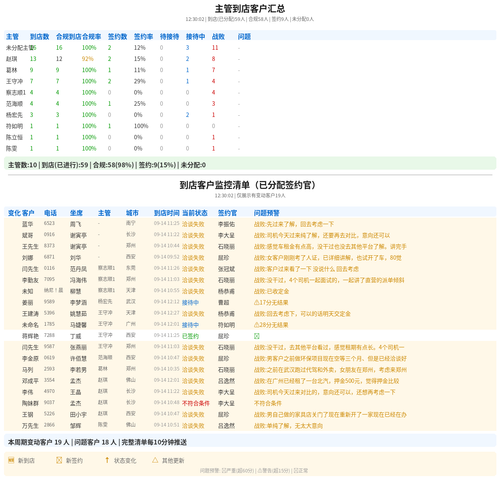Viewport: 500px width, 493px height.
Task: Select the 到店时间 column header
Action: point(167,213)
